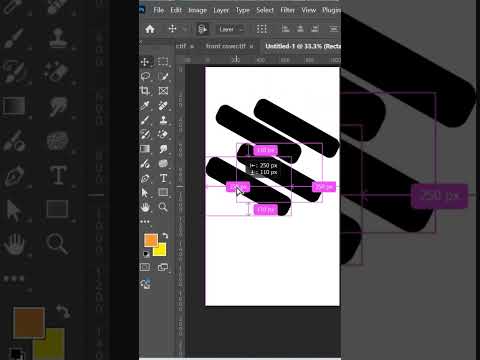Select the Rectangle shape tool
The image size is (480, 360).
tap(163, 192)
